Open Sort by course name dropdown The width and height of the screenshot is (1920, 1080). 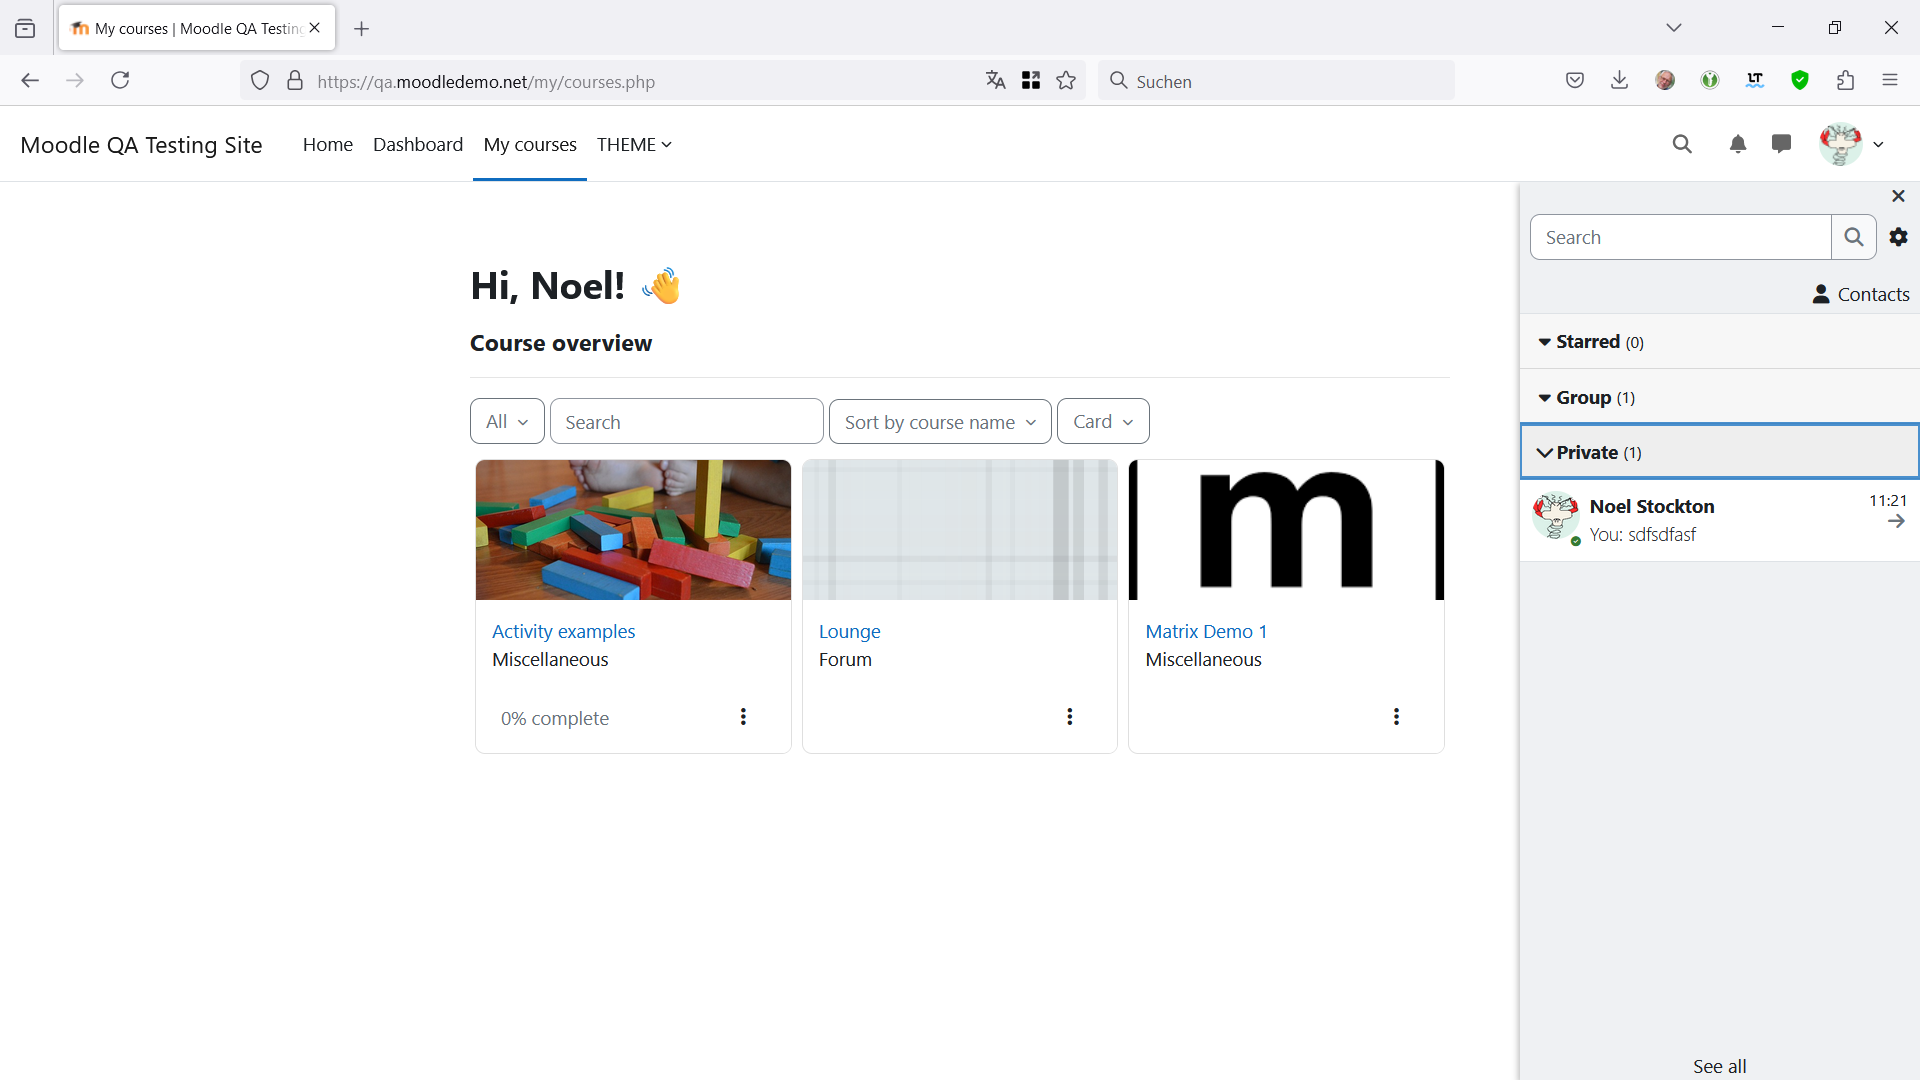[x=940, y=421]
